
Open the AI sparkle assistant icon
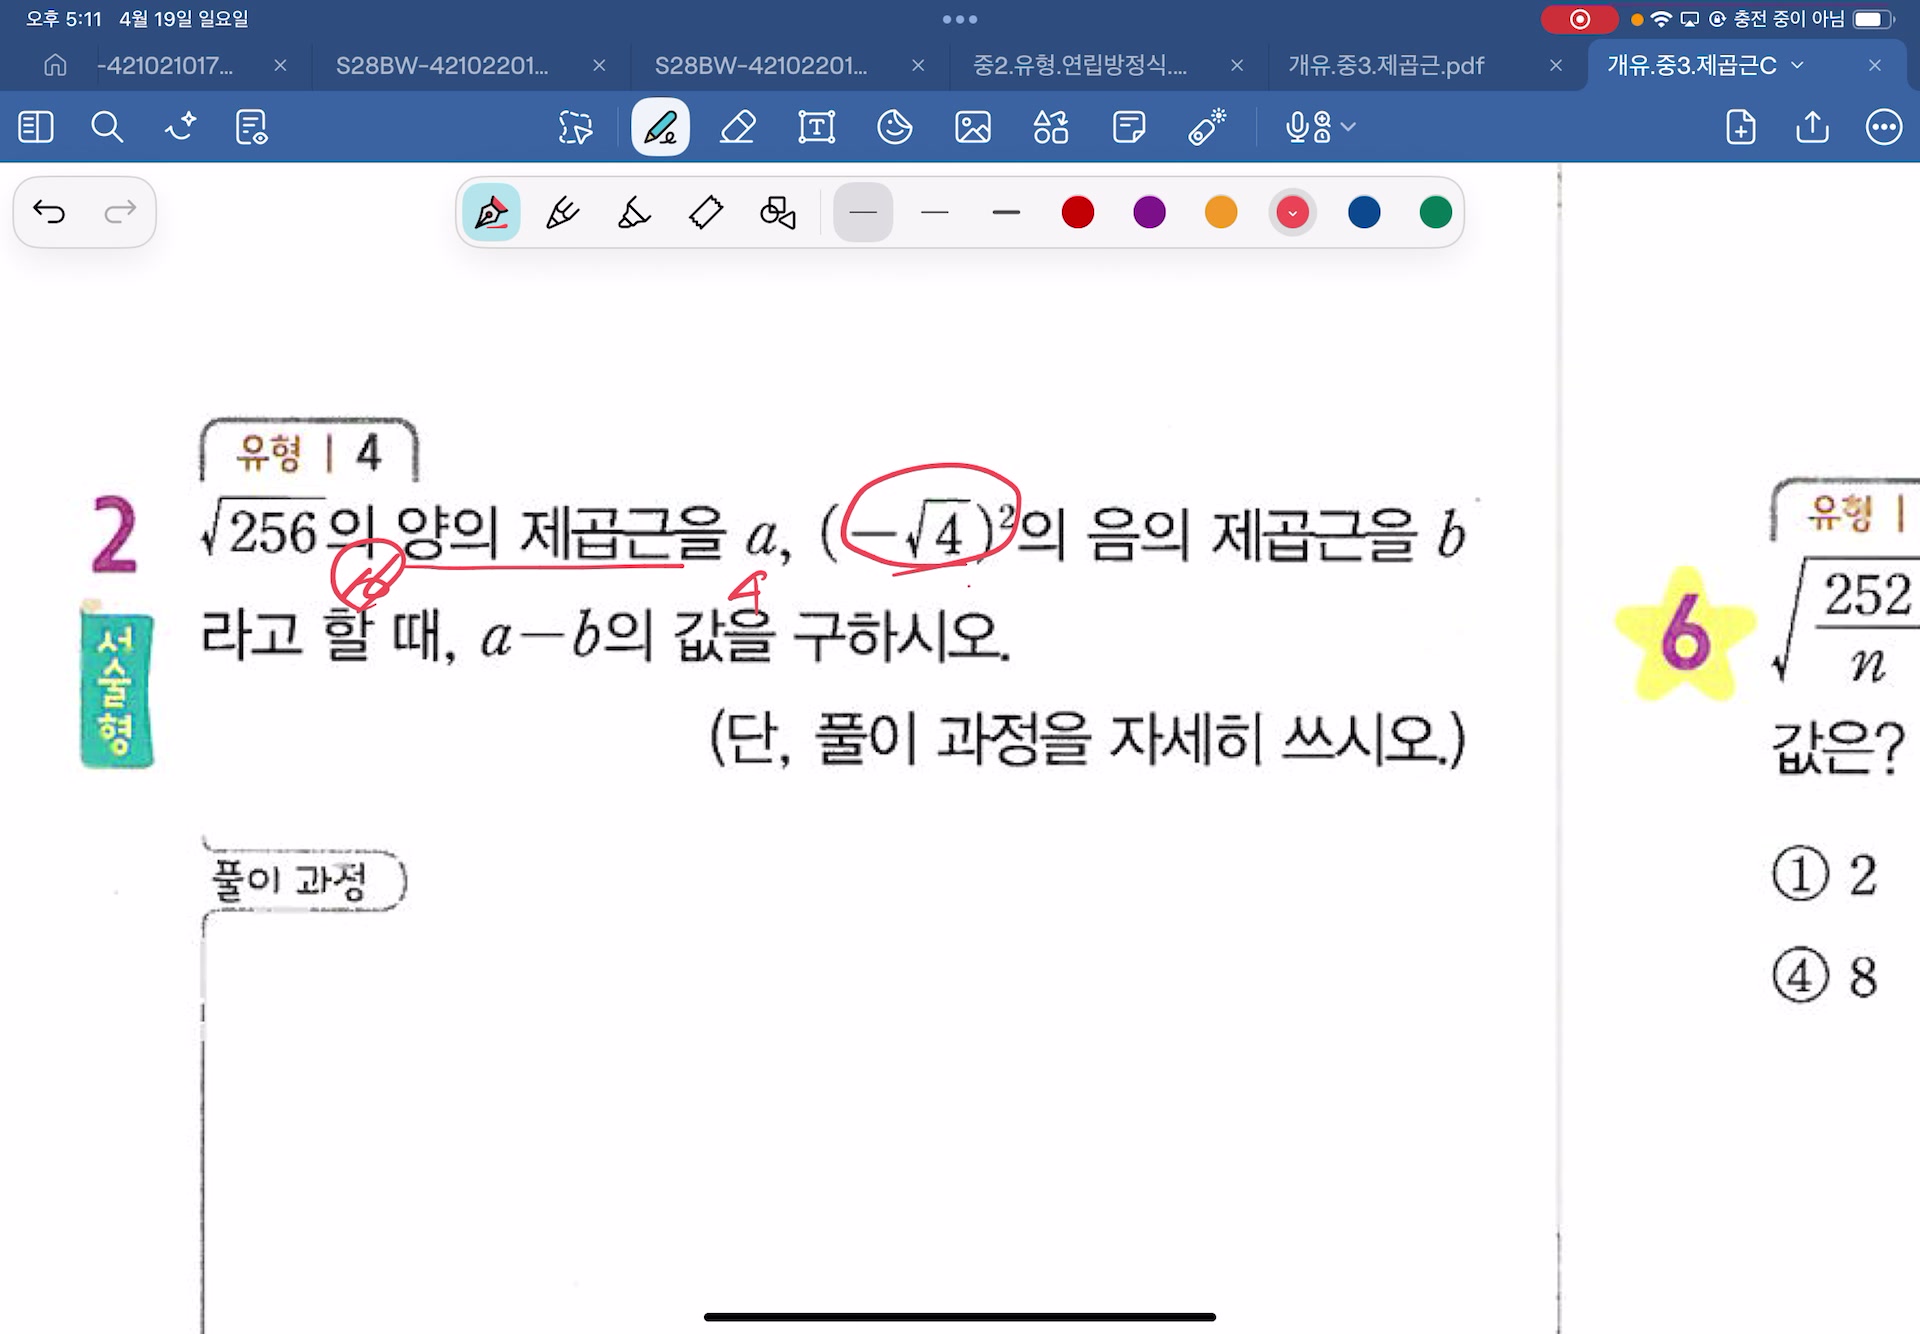coord(180,127)
